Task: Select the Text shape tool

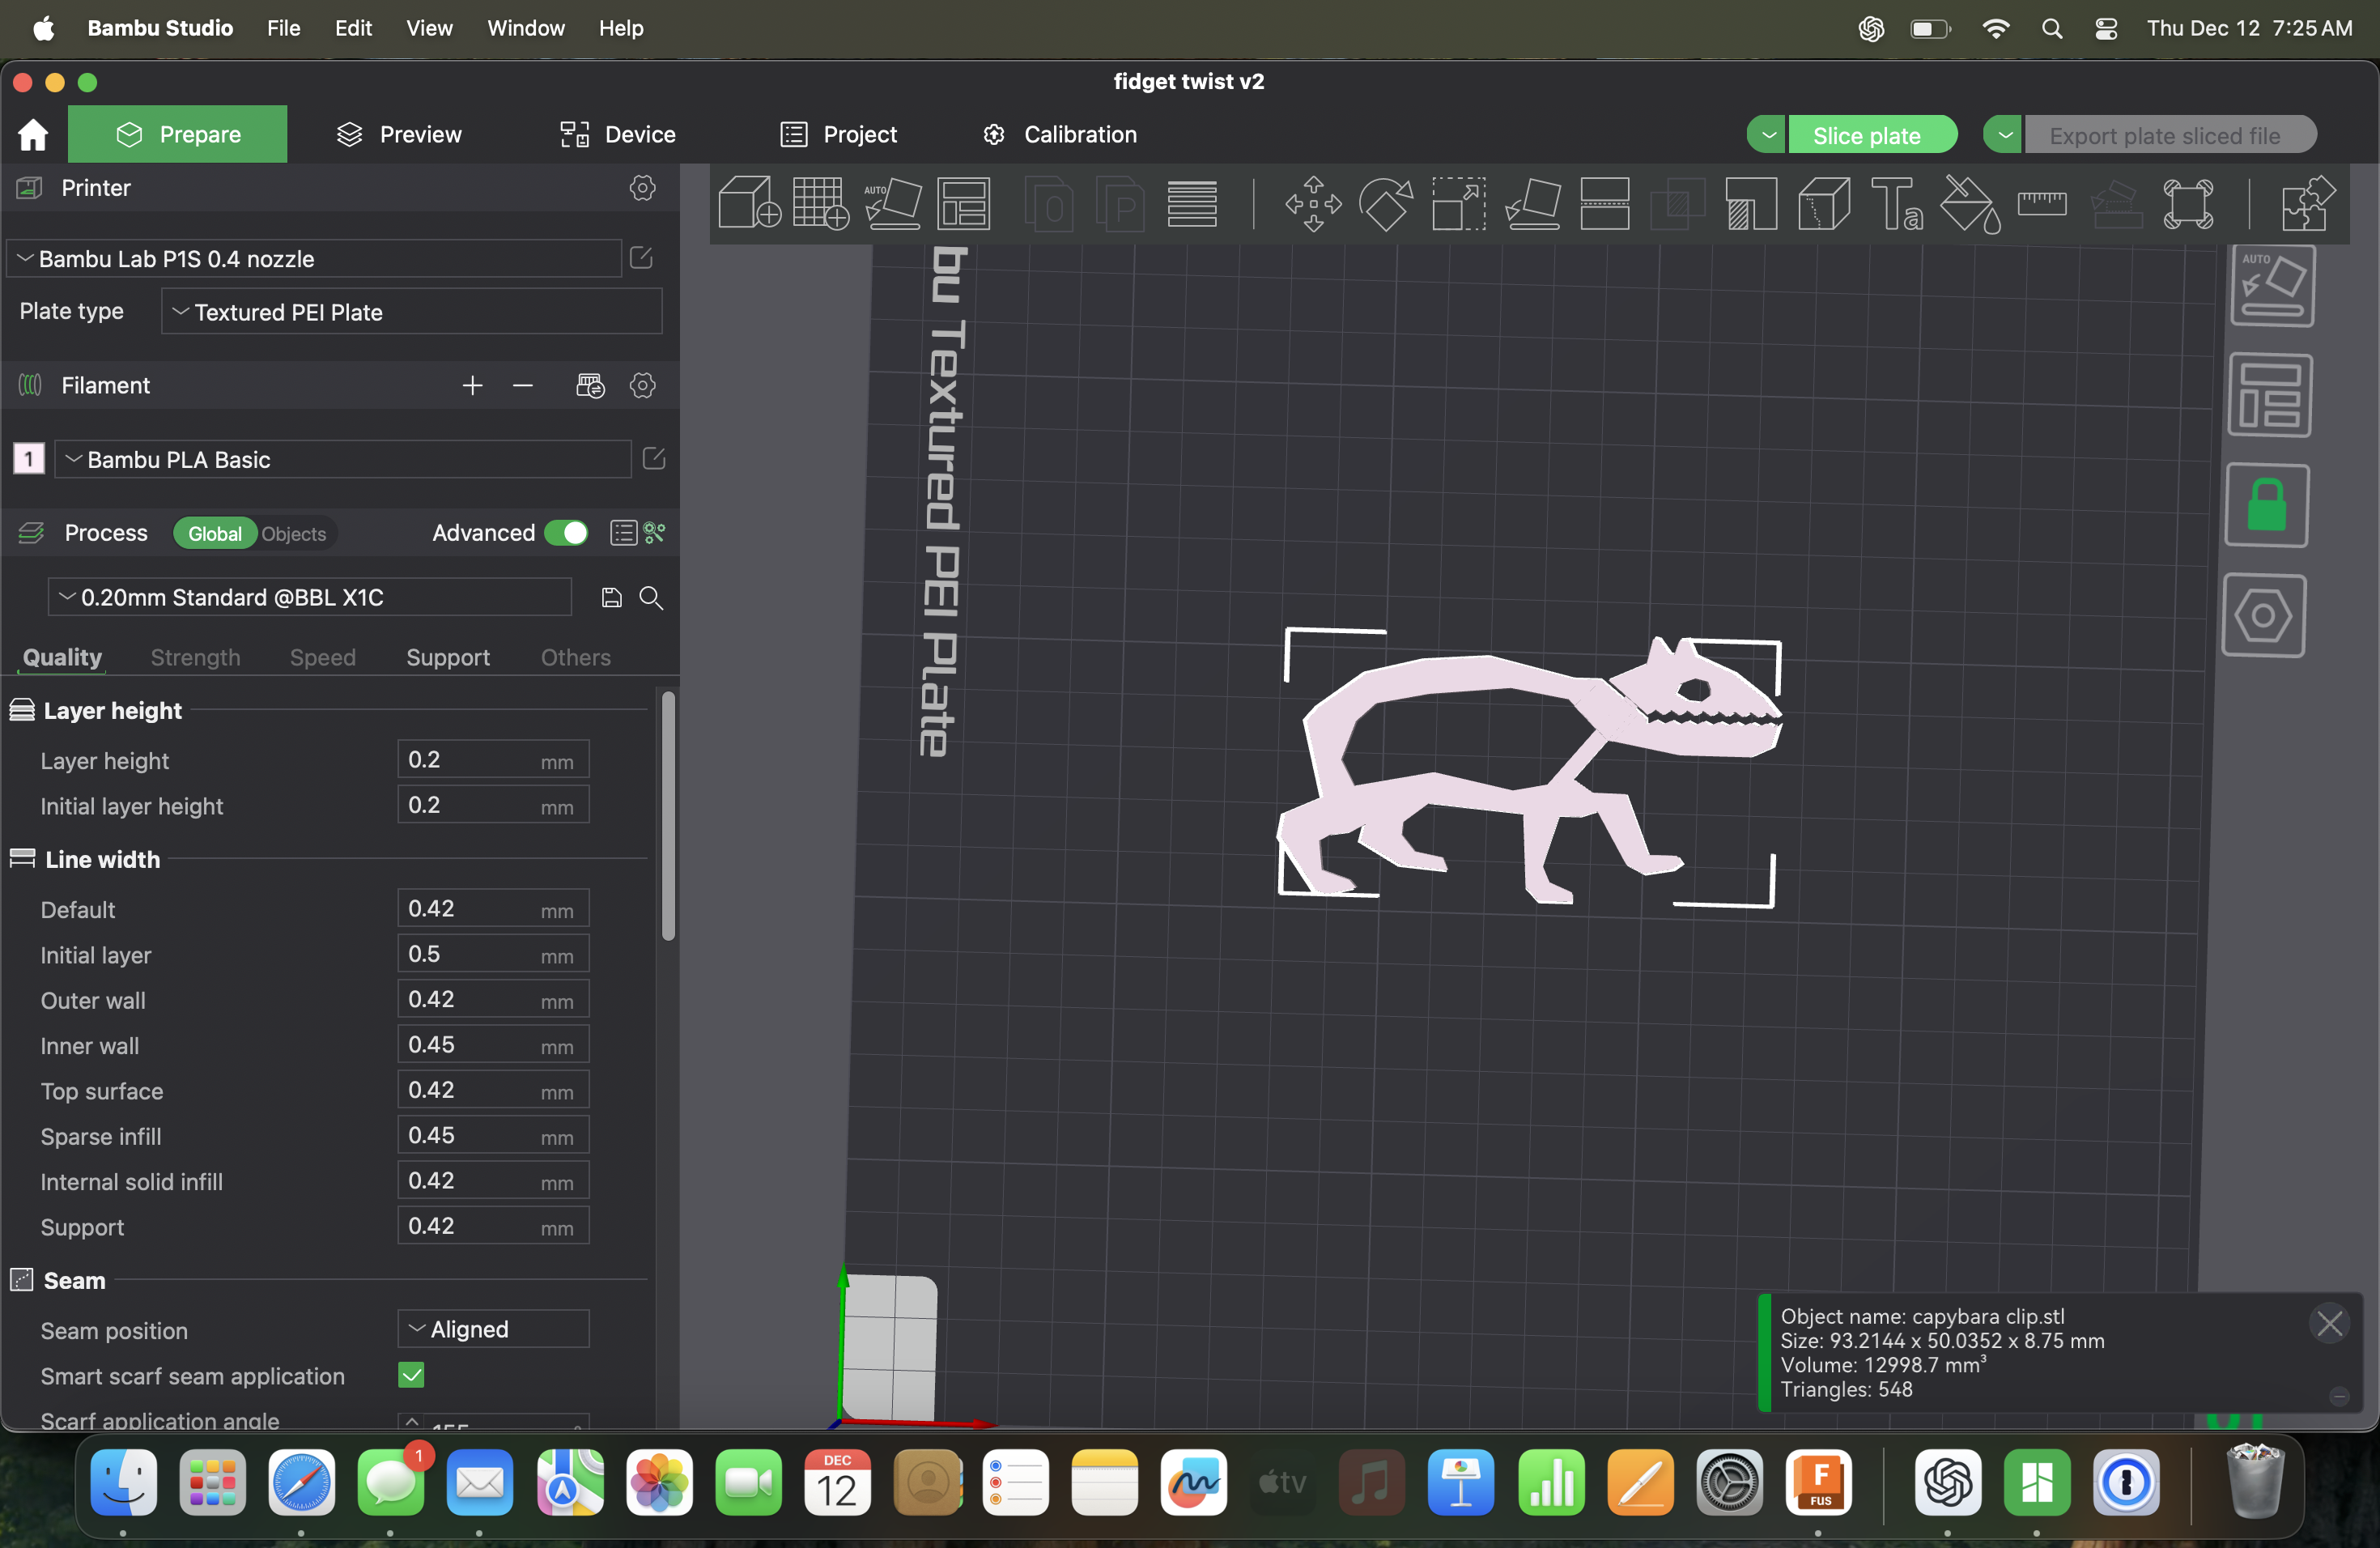Action: pyautogui.click(x=1897, y=203)
